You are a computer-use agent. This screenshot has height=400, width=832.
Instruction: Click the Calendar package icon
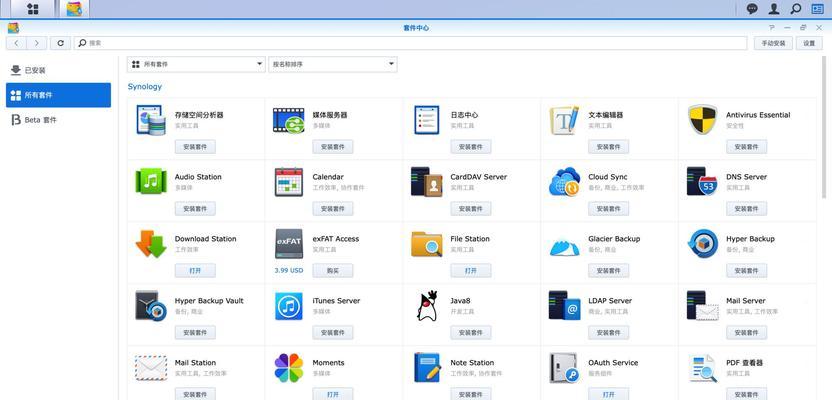tap(289, 181)
